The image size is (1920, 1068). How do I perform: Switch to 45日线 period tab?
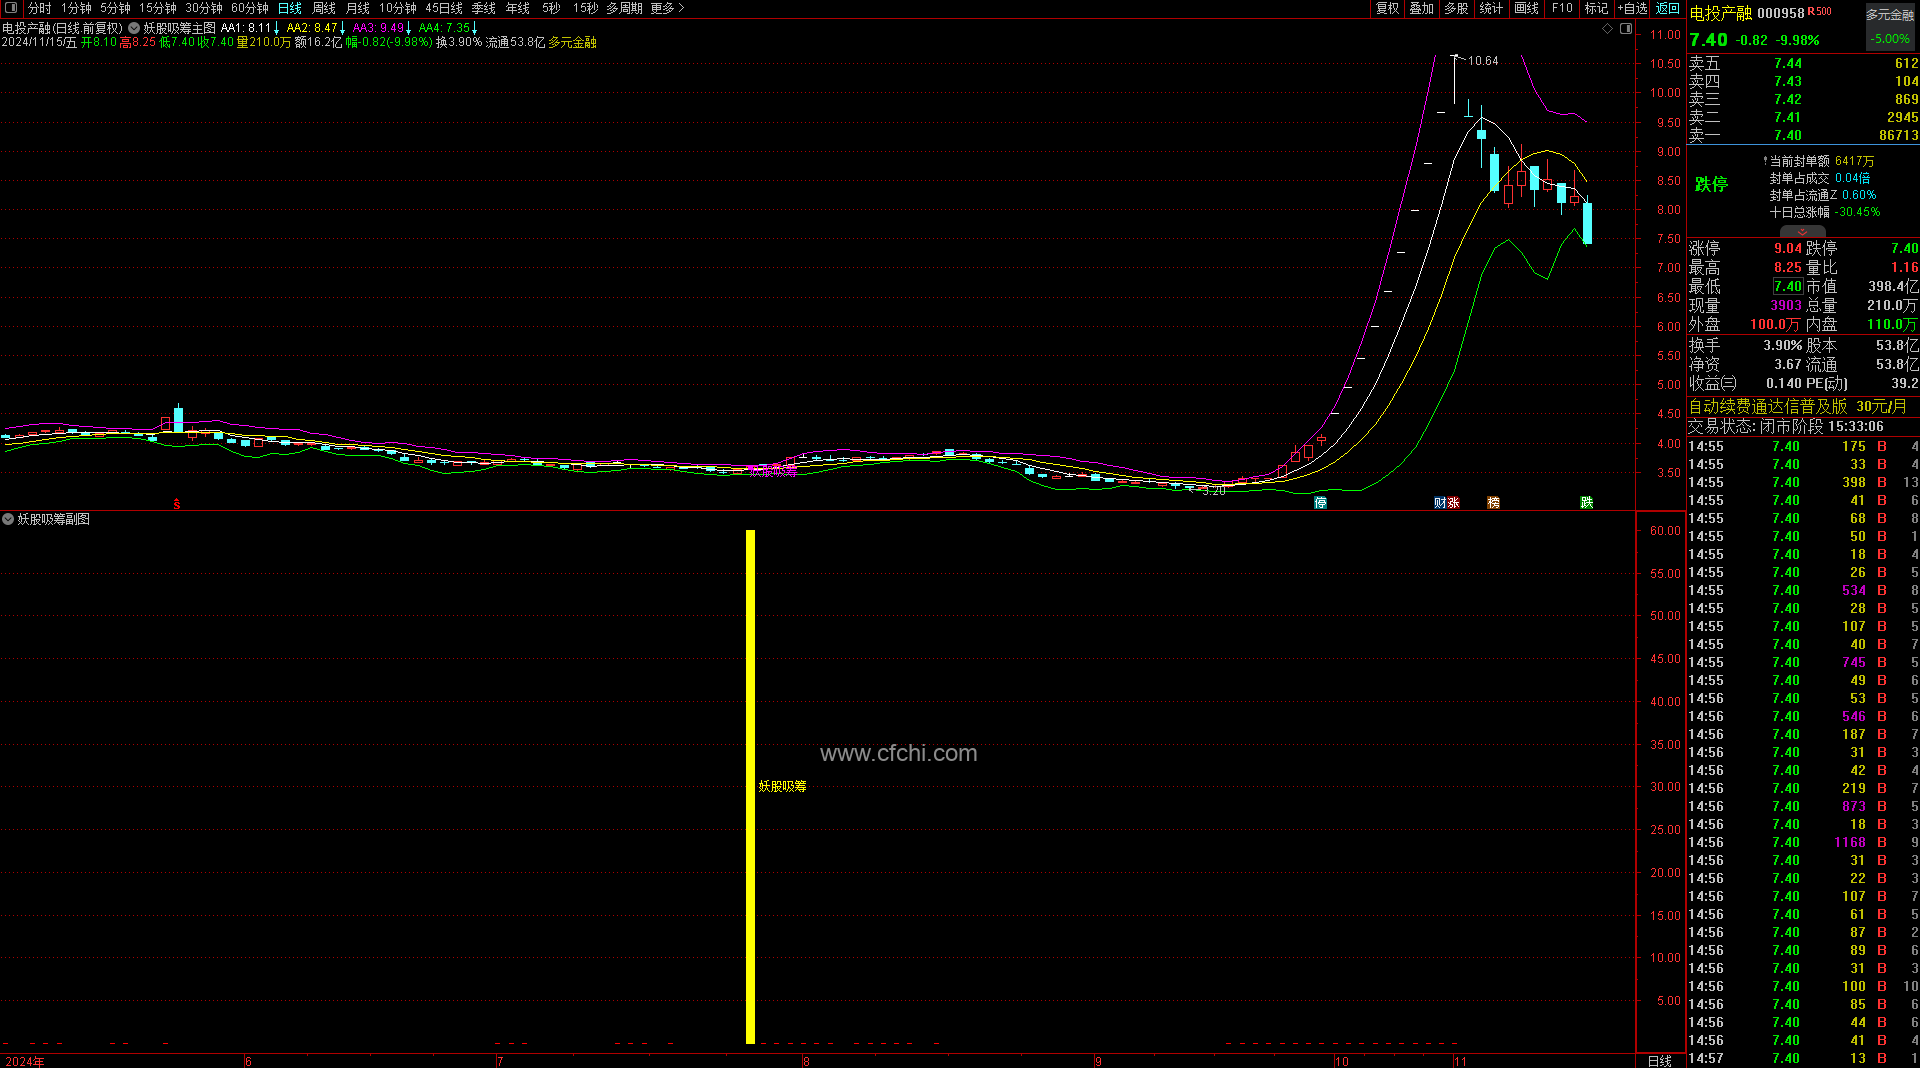[x=444, y=8]
